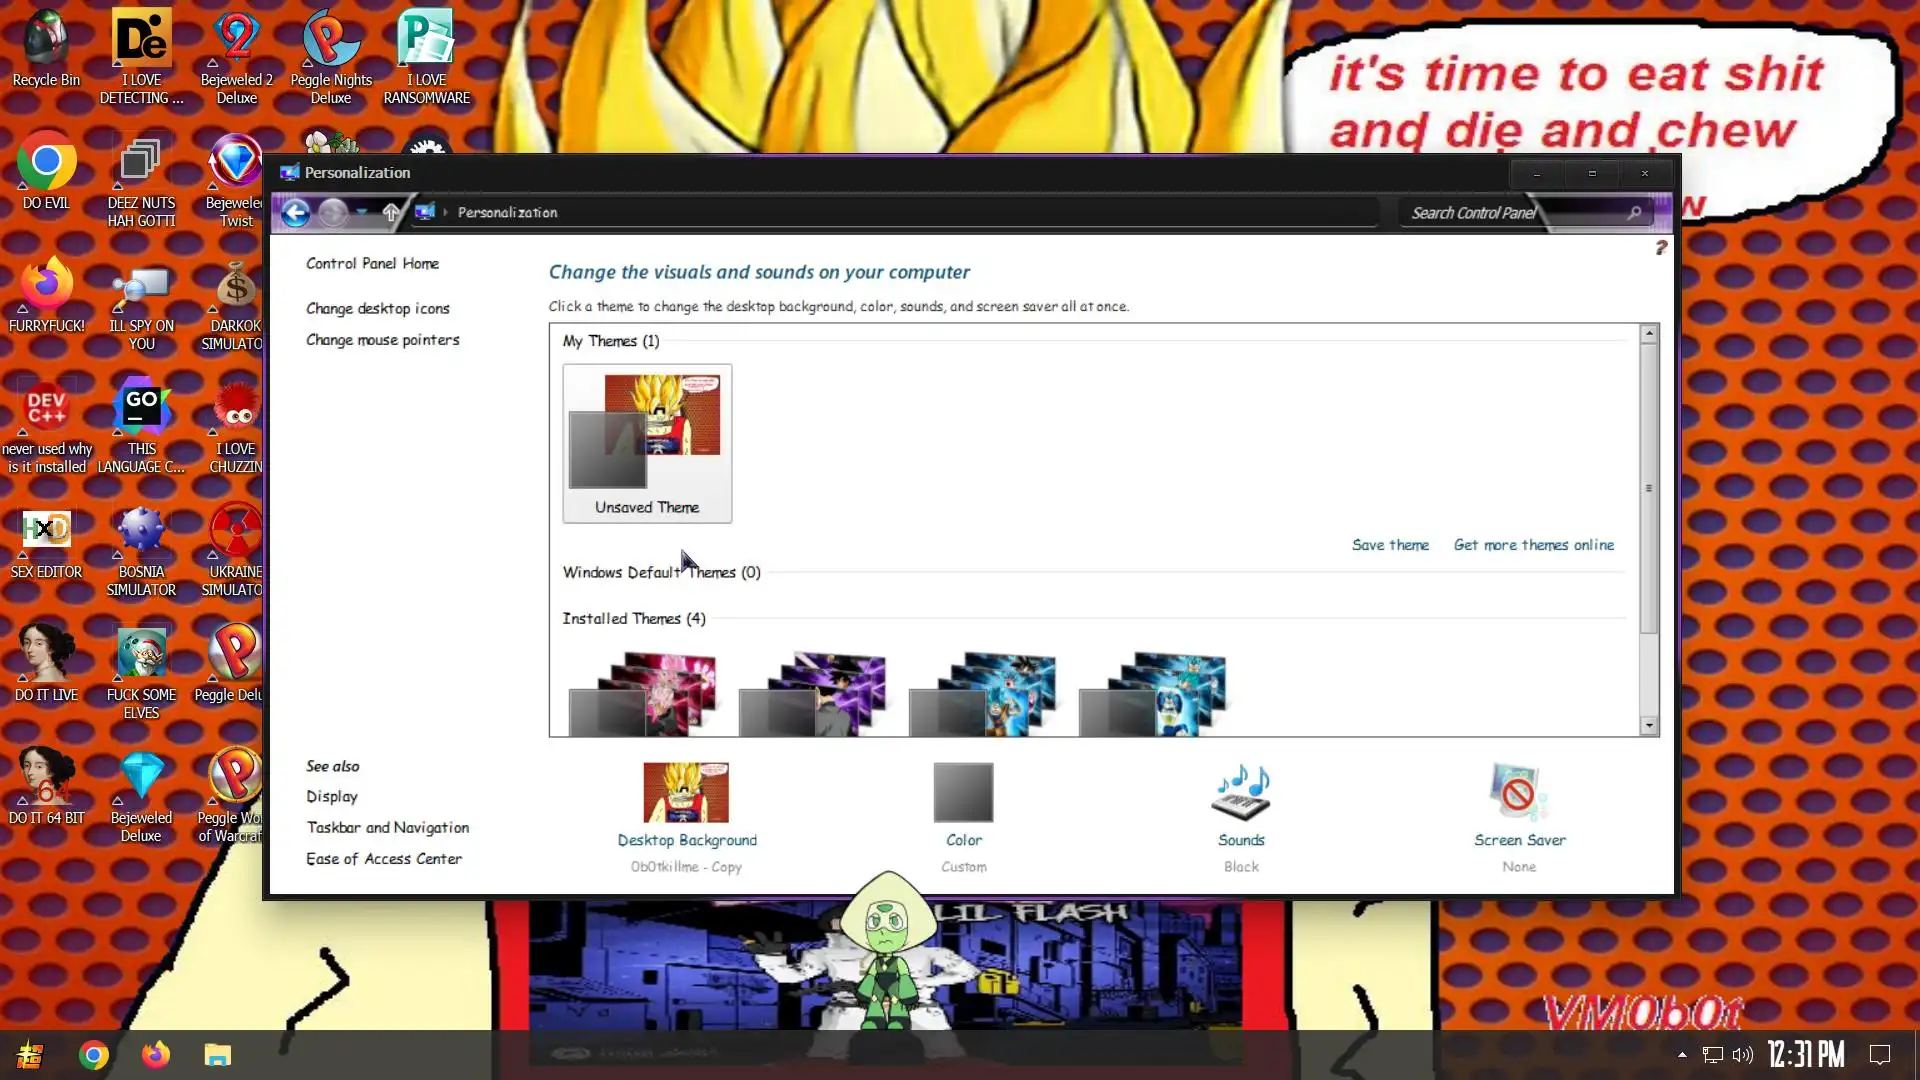Select the Unsaved Theme thumbnail
This screenshot has height=1080, width=1920.
(x=647, y=442)
